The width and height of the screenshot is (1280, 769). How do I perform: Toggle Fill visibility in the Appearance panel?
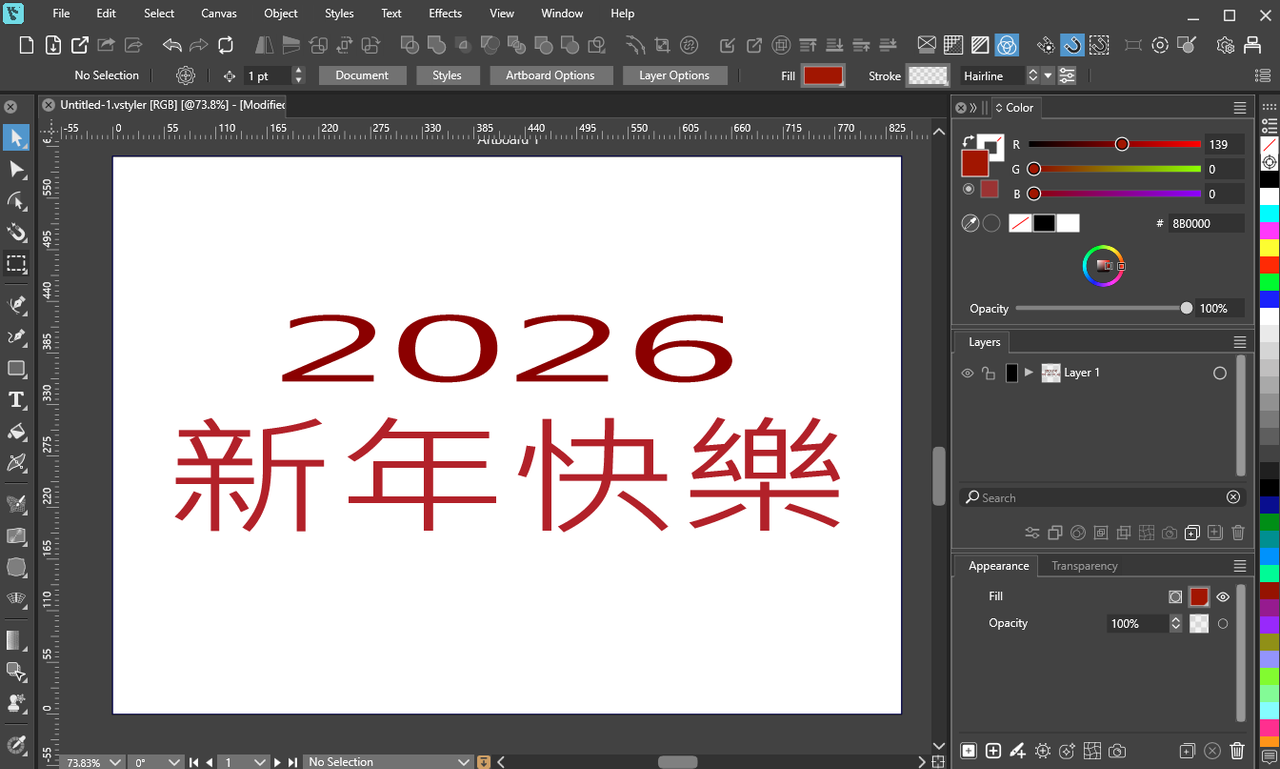(1222, 597)
